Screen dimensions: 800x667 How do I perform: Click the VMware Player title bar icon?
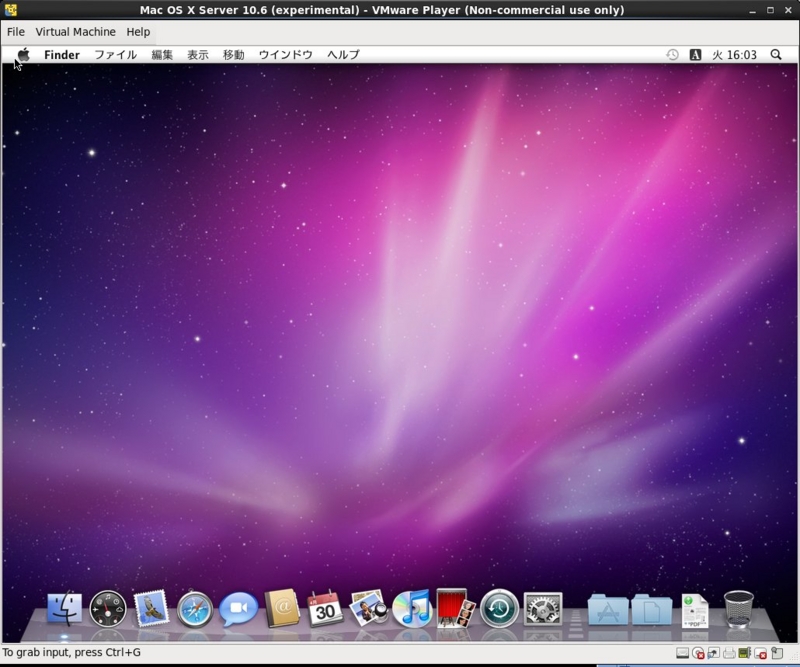11,10
